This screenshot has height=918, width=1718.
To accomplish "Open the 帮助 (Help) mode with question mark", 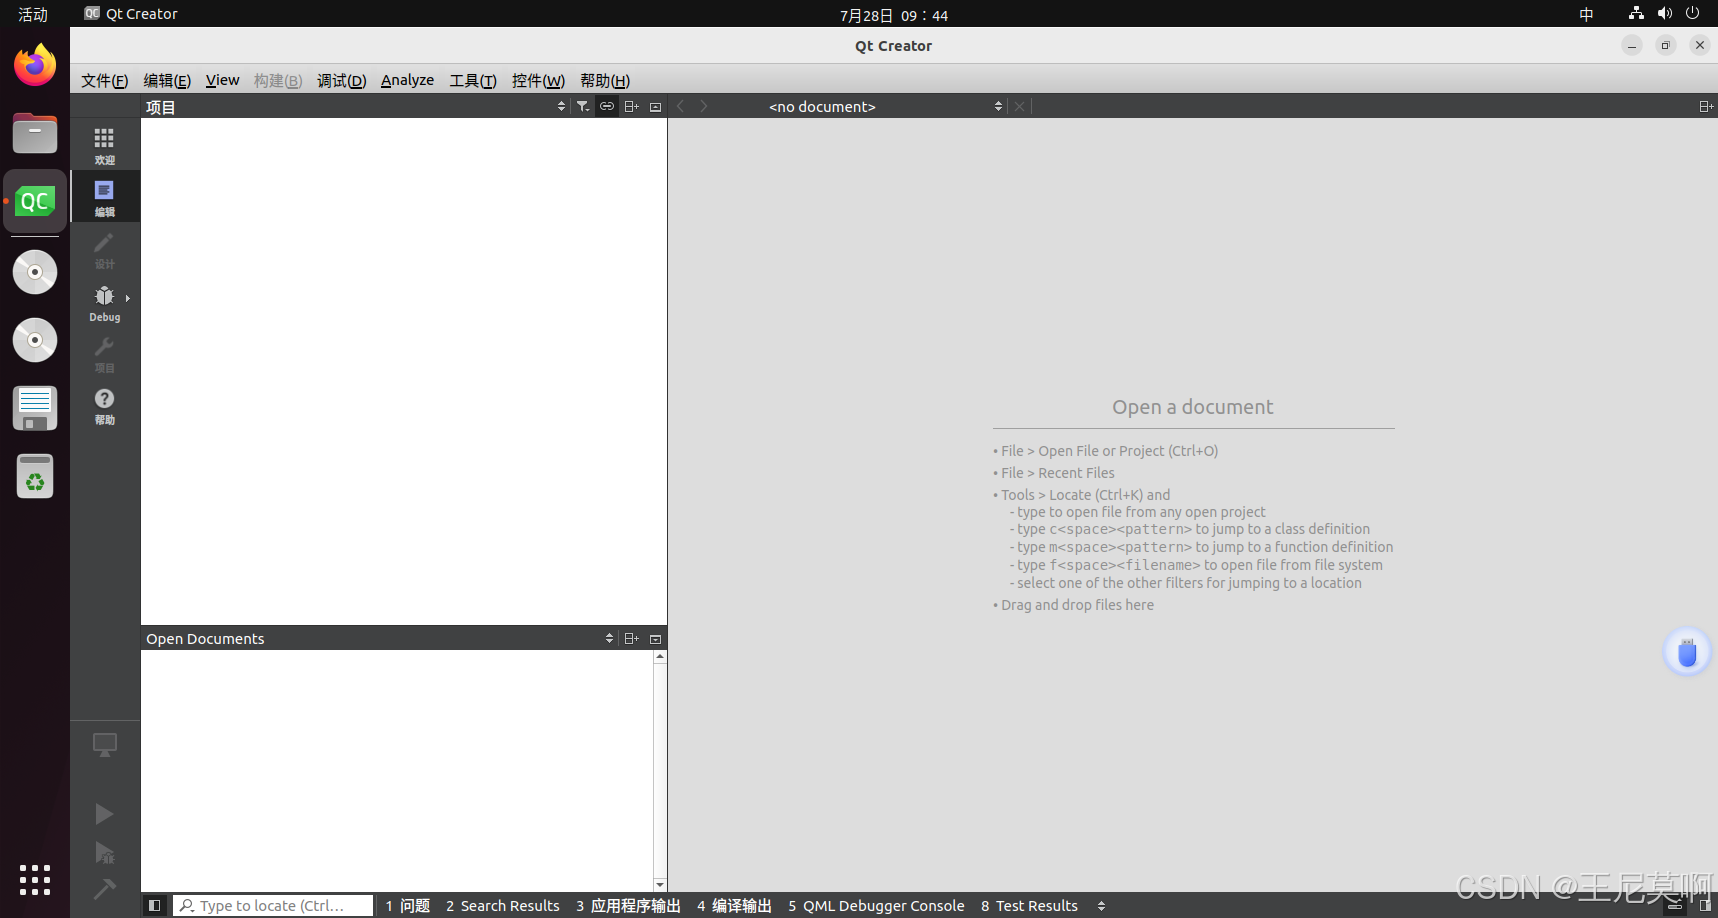I will click(104, 406).
